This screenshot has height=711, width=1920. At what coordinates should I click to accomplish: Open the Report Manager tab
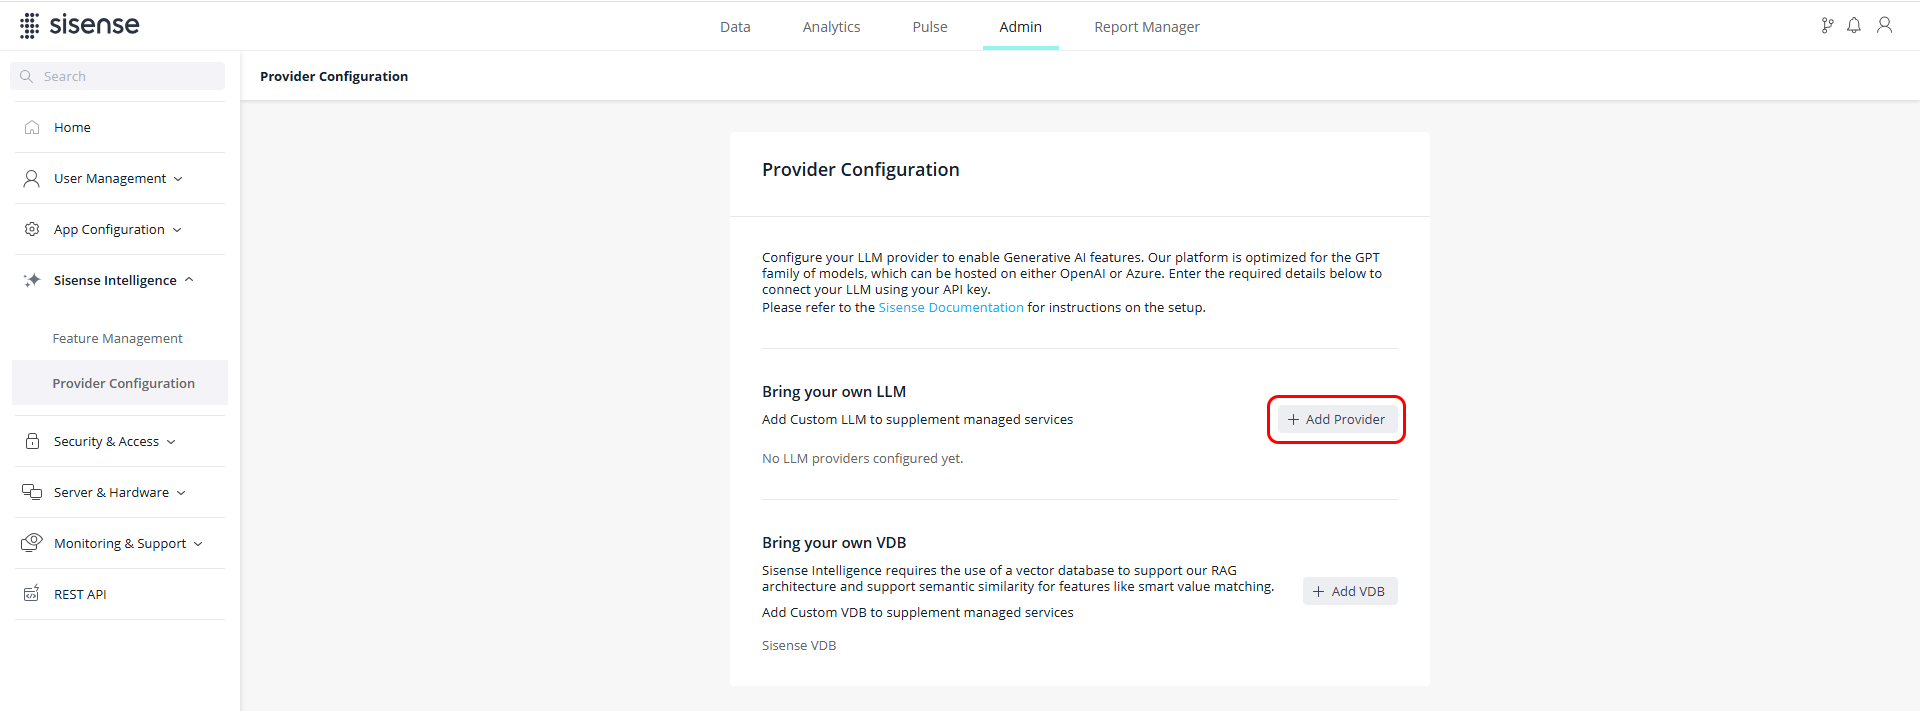pyautogui.click(x=1146, y=27)
